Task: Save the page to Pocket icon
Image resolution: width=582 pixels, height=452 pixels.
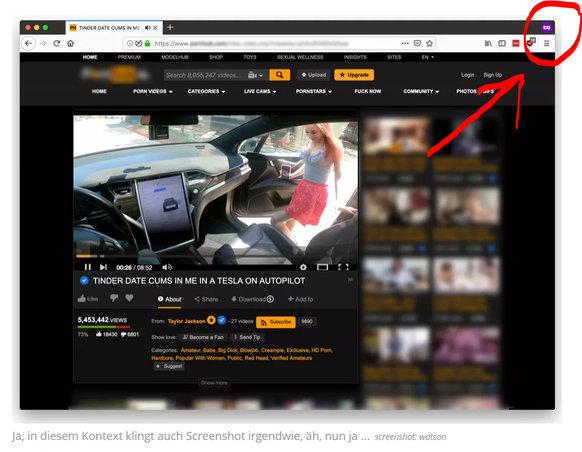Action: pyautogui.click(x=417, y=43)
